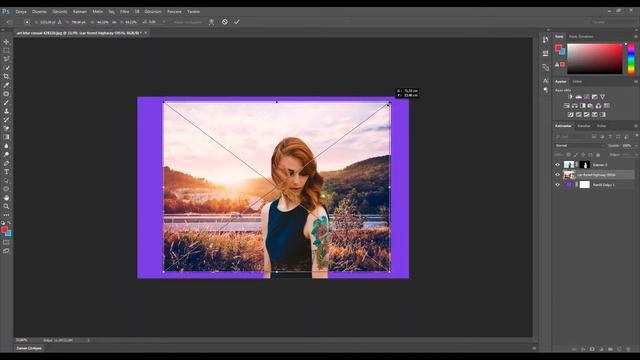Select the Lasso tool
640x360 pixels.
coord(6,59)
